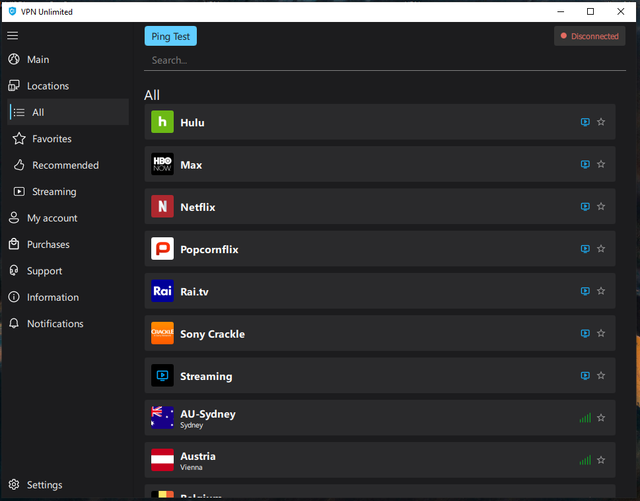Select the AU-Sydney location name
The width and height of the screenshot is (640, 501).
pos(208,414)
